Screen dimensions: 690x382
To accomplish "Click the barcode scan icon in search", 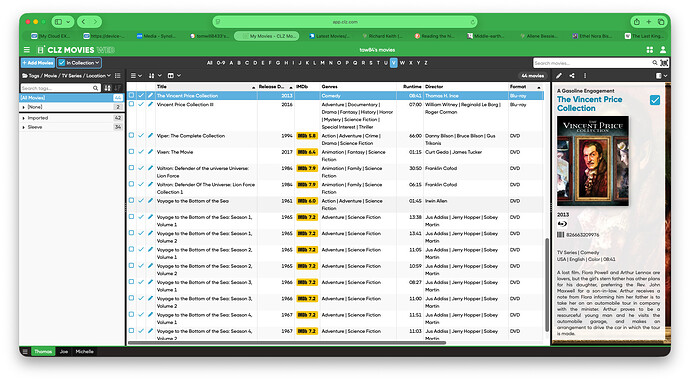I will click(x=664, y=63).
